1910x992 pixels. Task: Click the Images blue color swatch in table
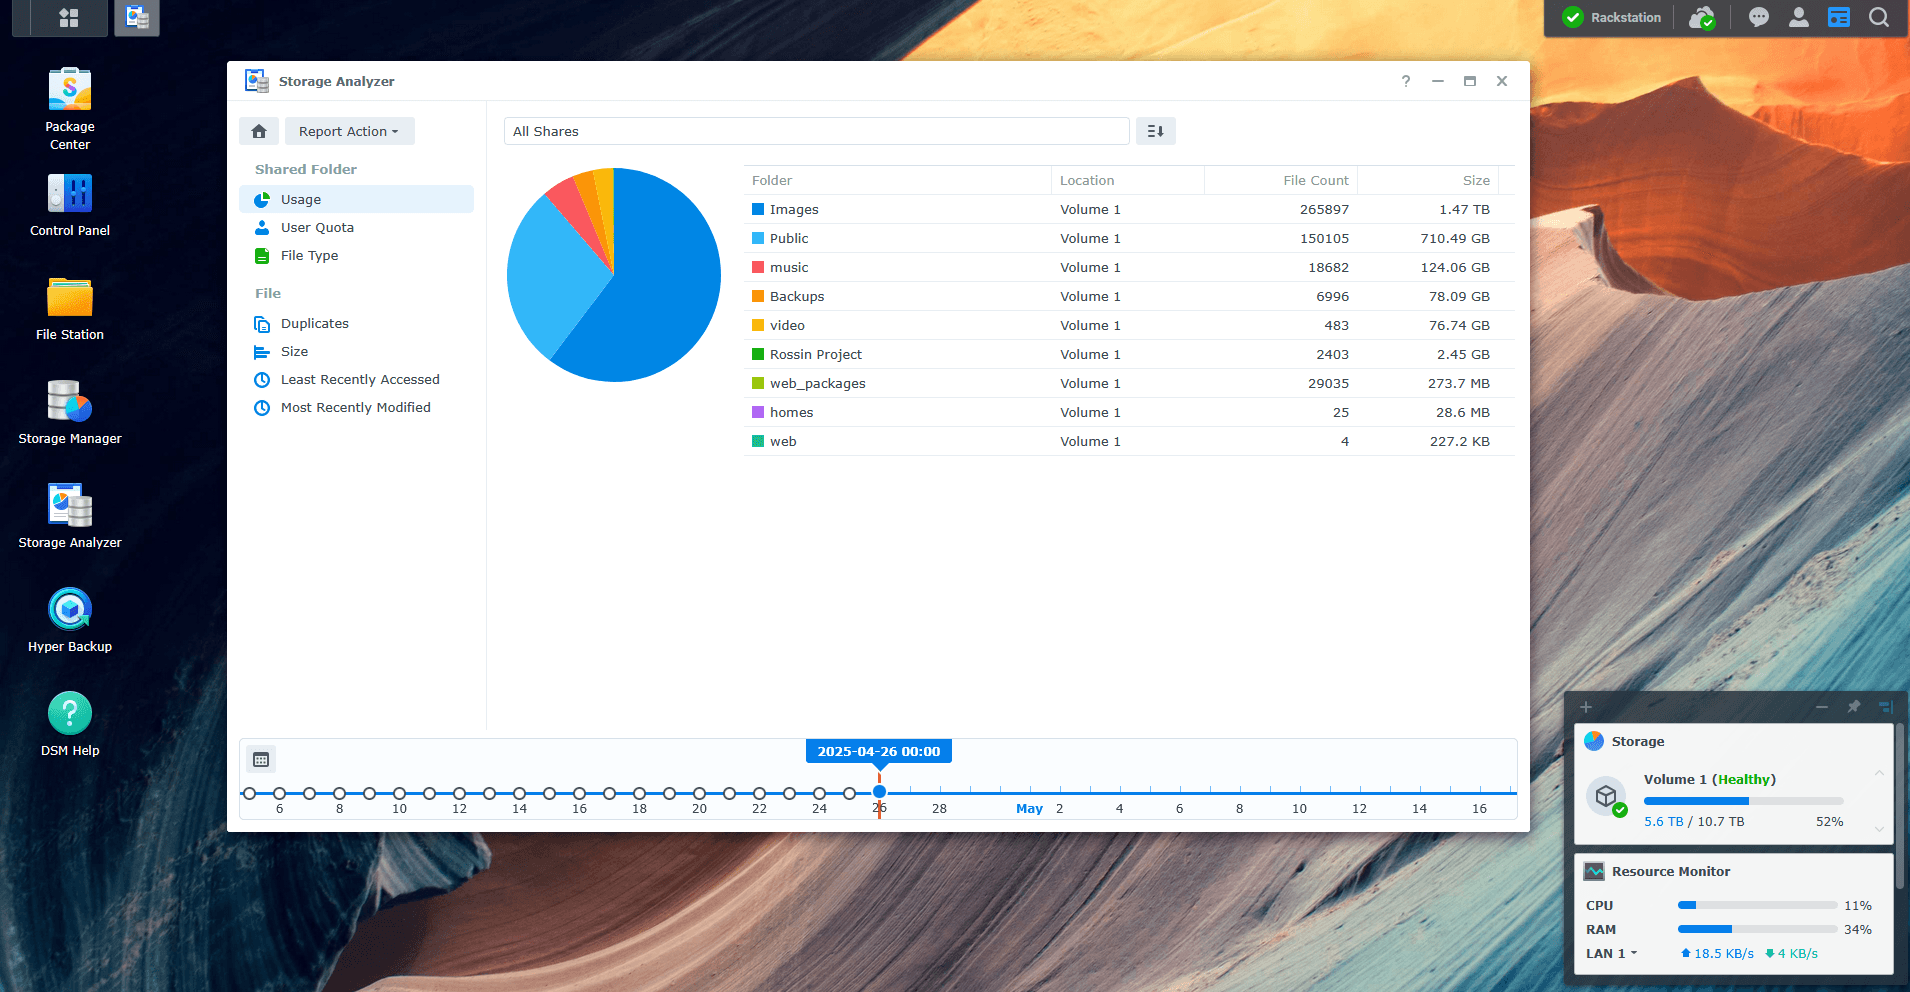tap(758, 210)
